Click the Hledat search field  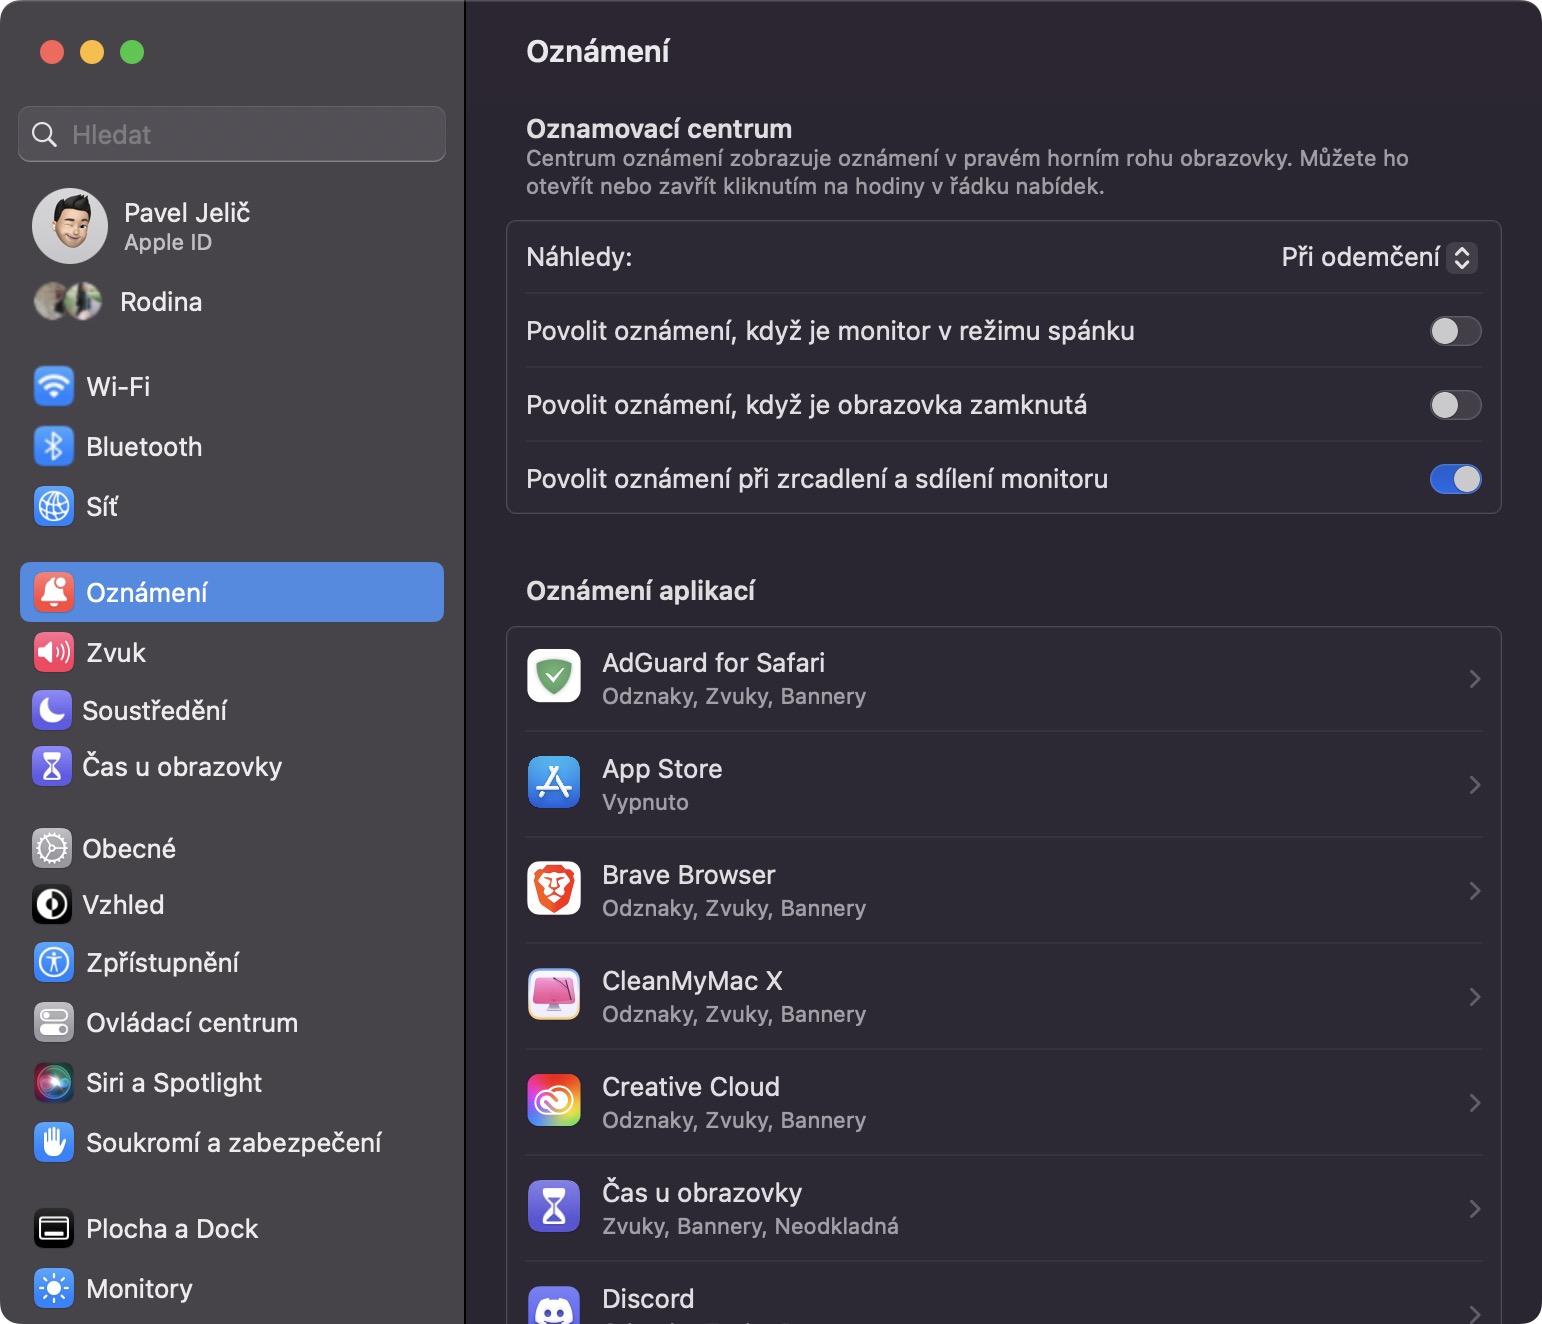click(232, 134)
